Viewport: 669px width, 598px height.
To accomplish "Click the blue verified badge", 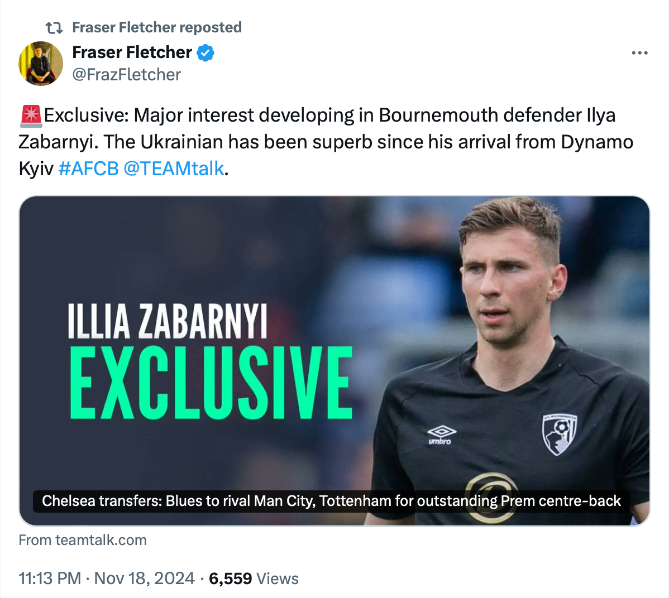I will point(206,53).
